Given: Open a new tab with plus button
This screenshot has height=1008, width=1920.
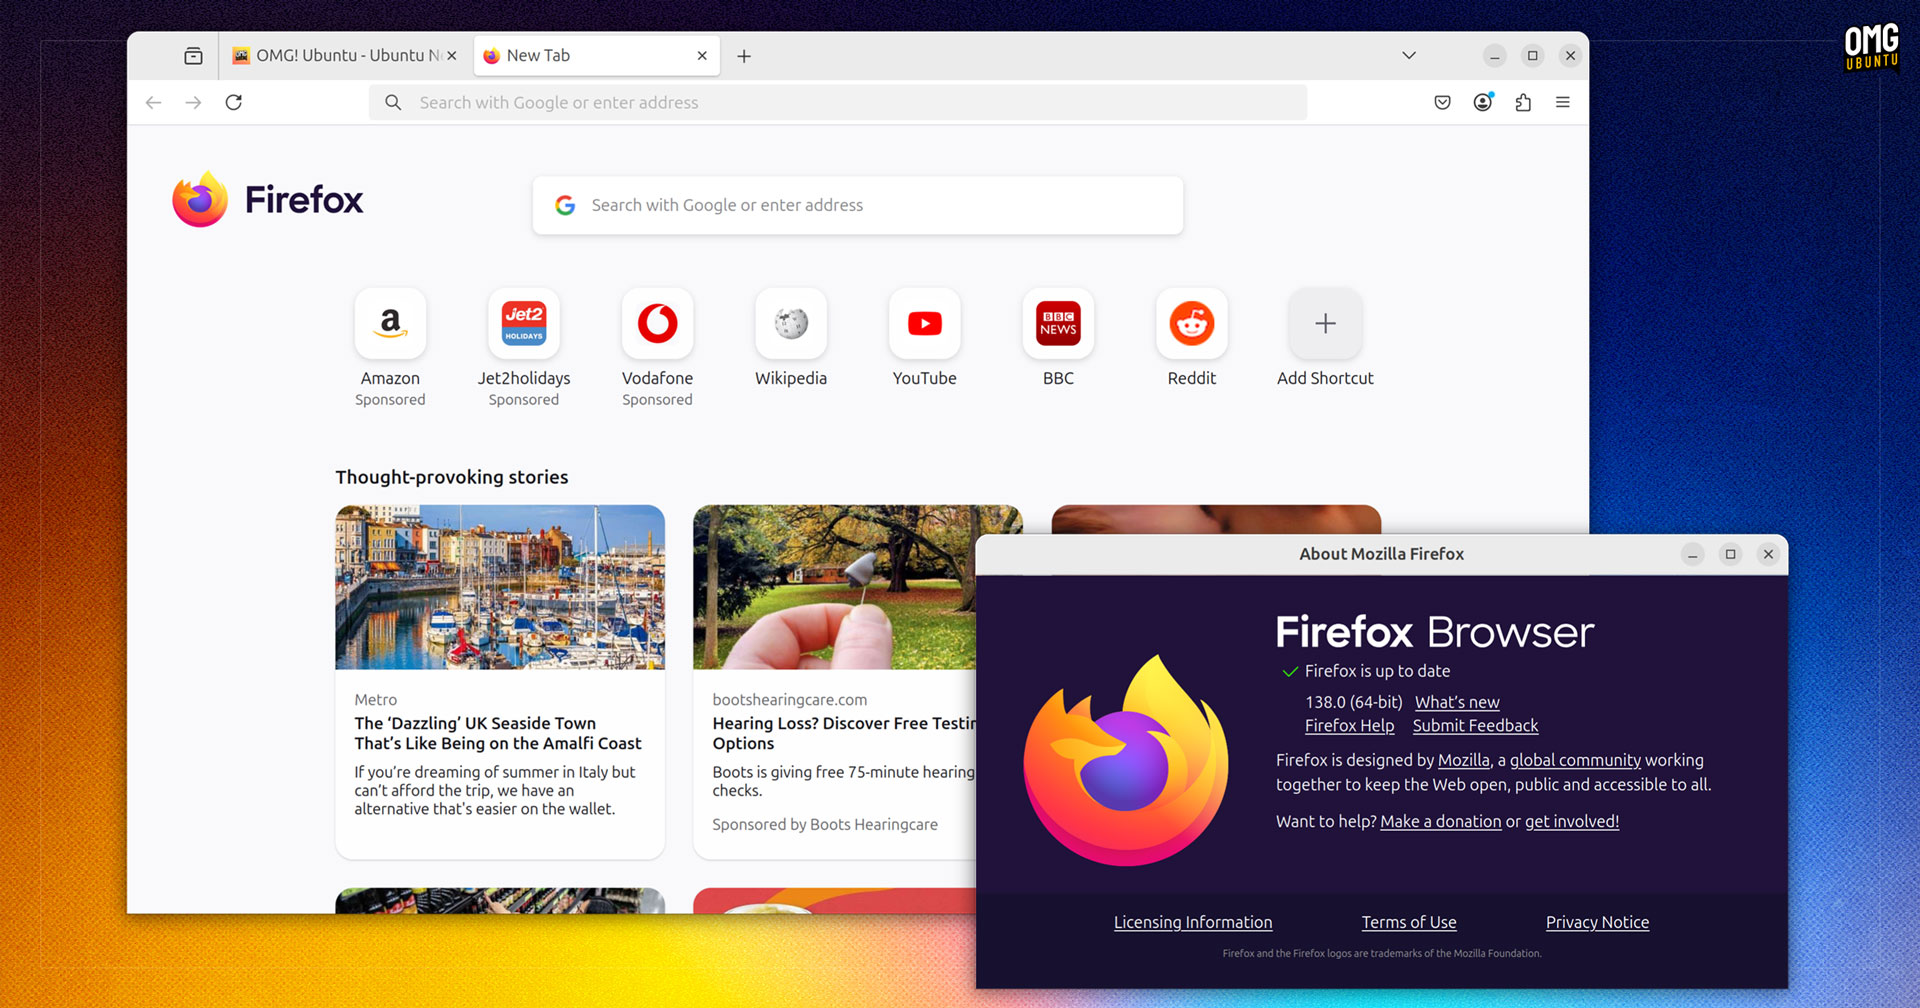Looking at the screenshot, I should [x=744, y=56].
